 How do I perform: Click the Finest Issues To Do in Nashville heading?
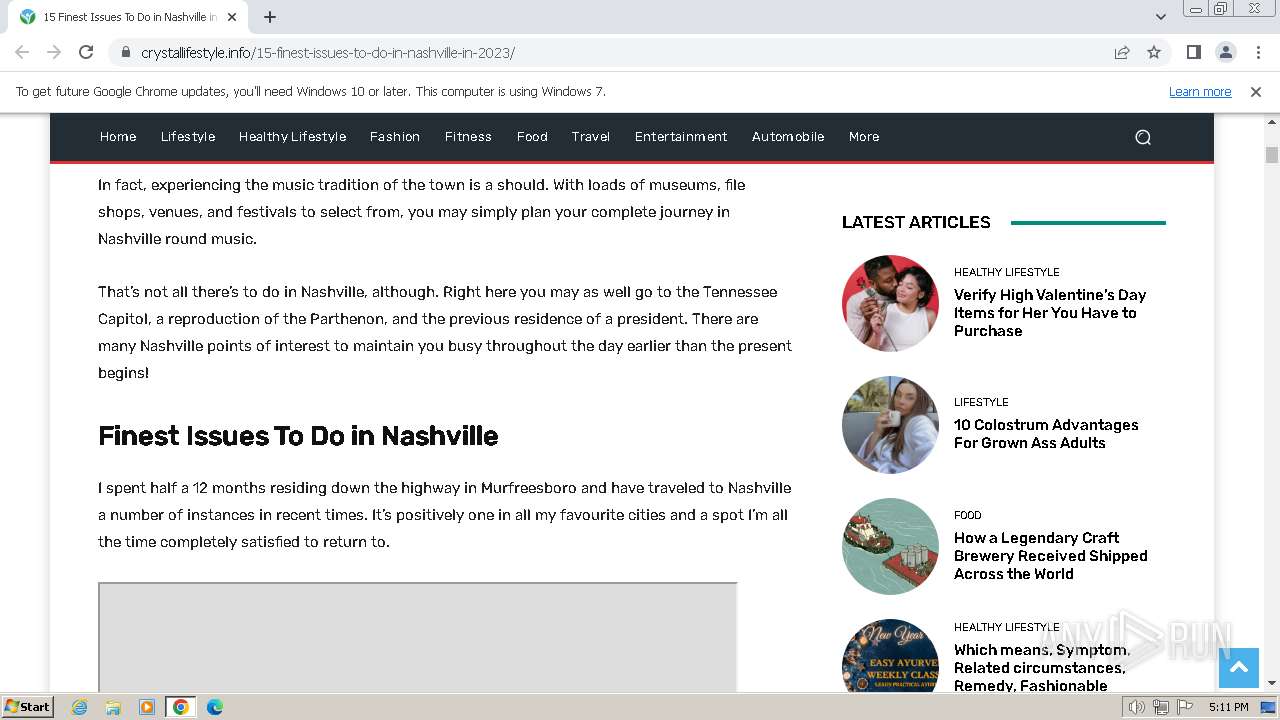(298, 436)
